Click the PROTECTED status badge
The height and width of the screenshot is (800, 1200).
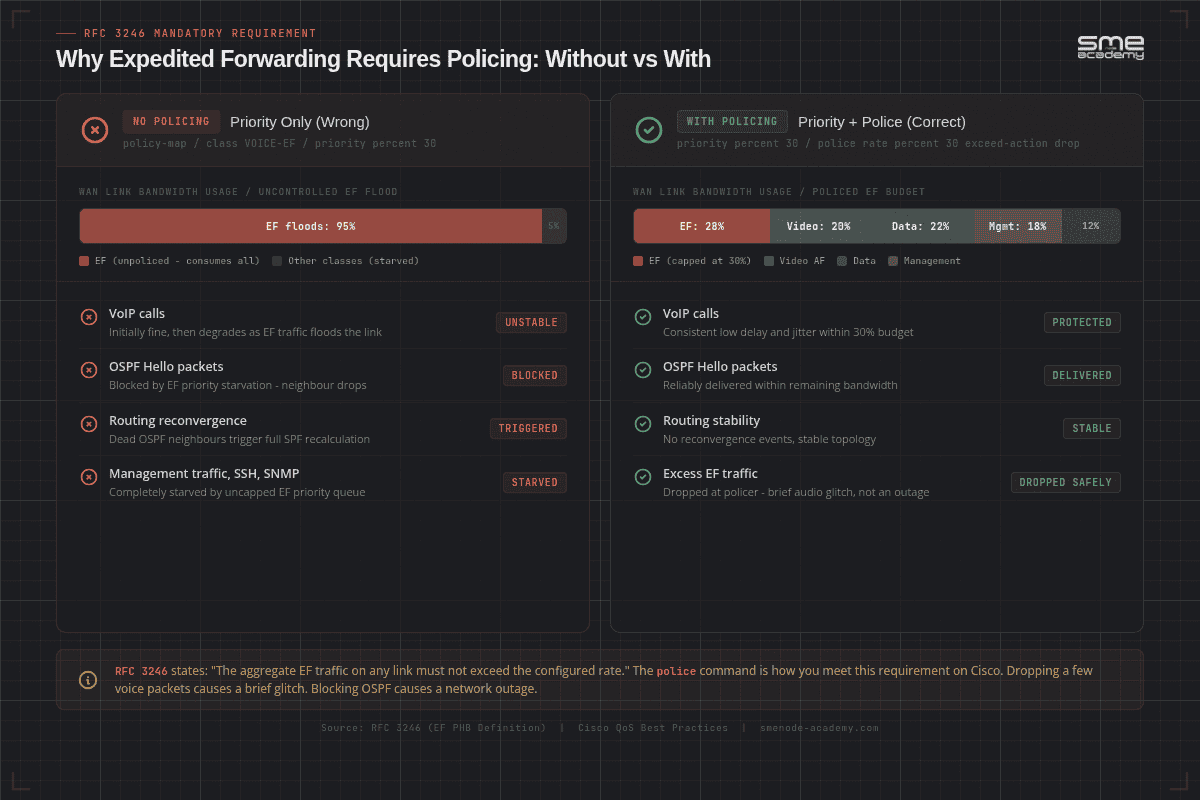1082,322
